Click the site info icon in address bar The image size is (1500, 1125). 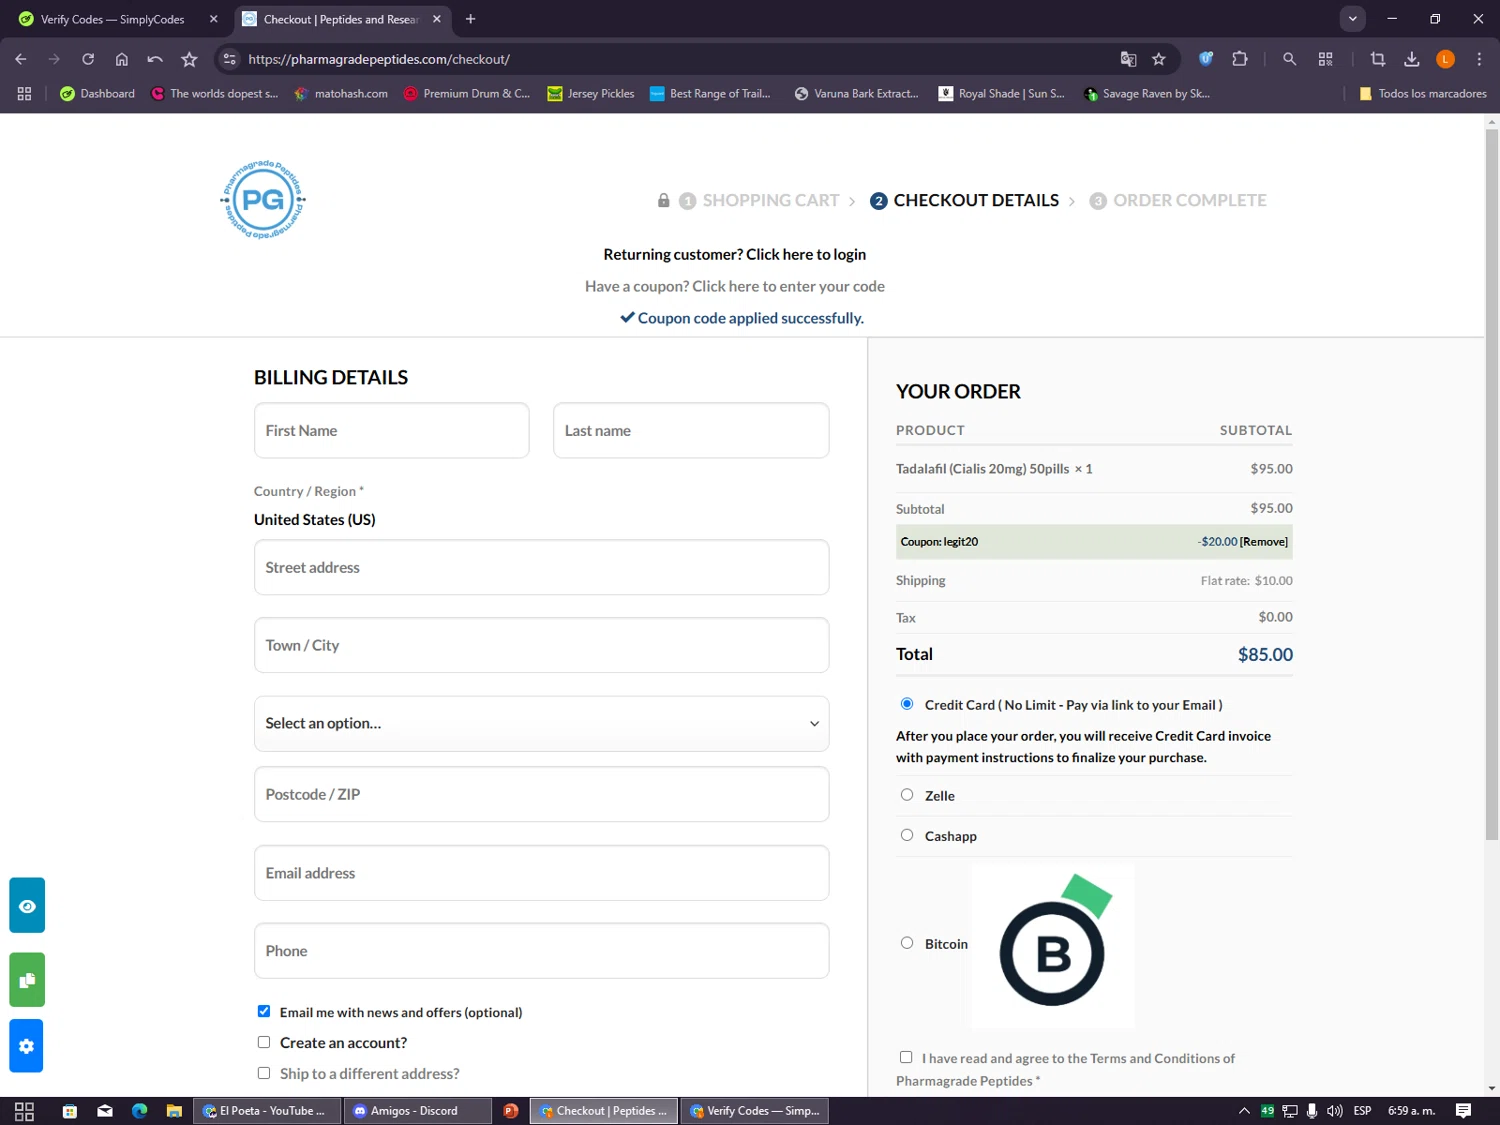click(230, 59)
